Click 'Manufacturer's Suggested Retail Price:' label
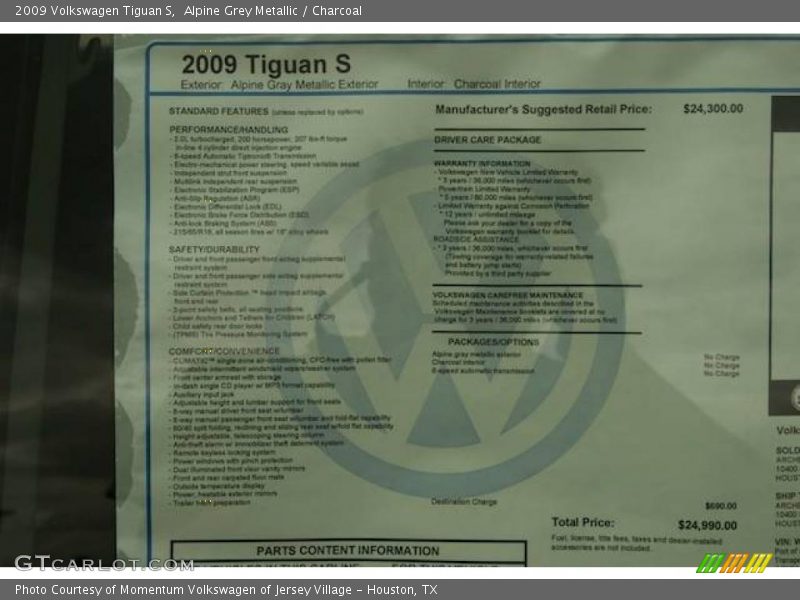 (543, 109)
